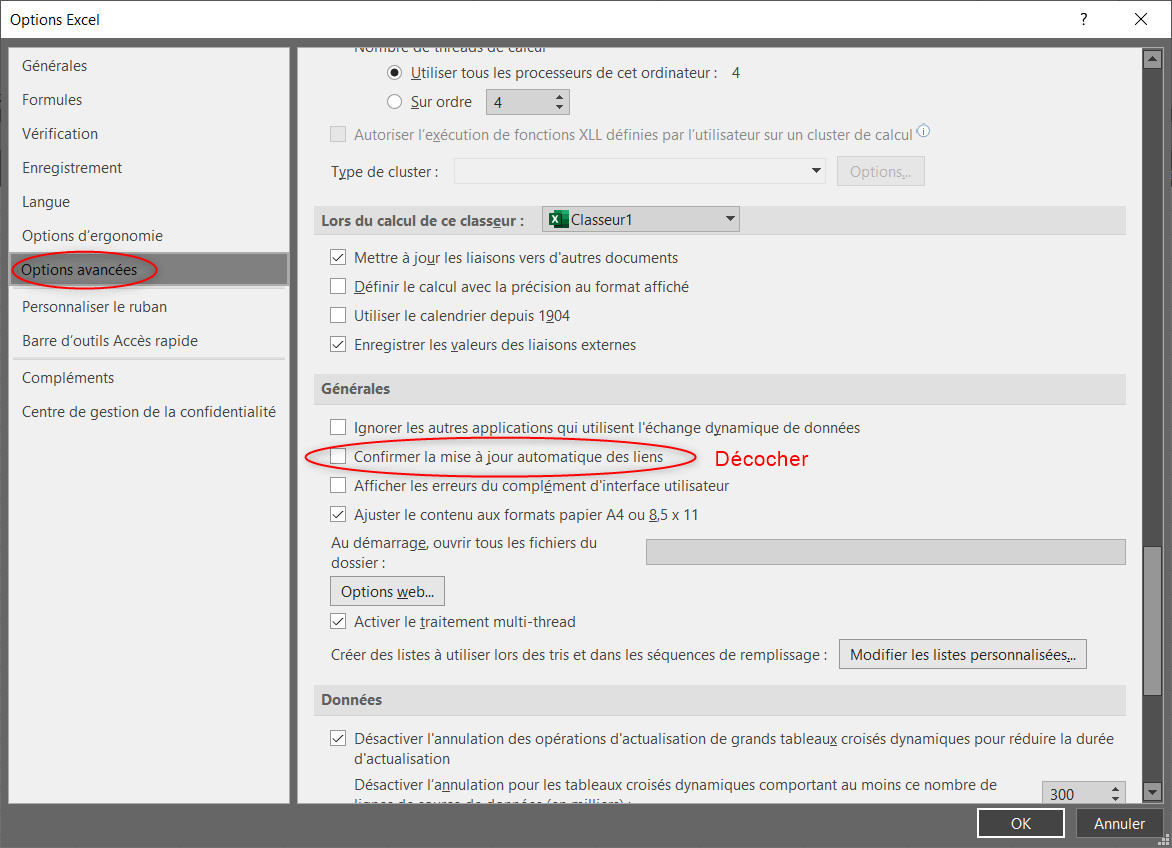Increase the 300 rows spinner value
The height and width of the screenshot is (848, 1172).
tap(1115, 788)
